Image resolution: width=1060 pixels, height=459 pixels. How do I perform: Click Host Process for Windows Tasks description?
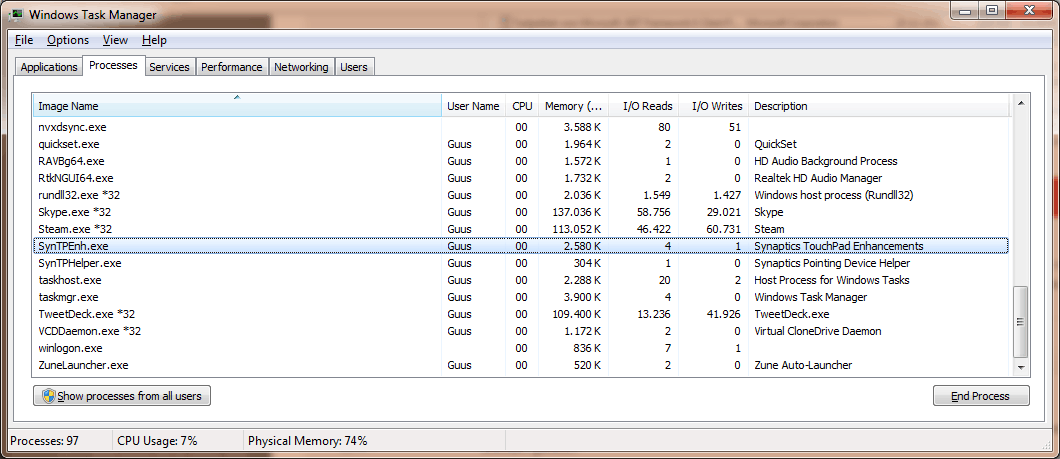pos(832,280)
